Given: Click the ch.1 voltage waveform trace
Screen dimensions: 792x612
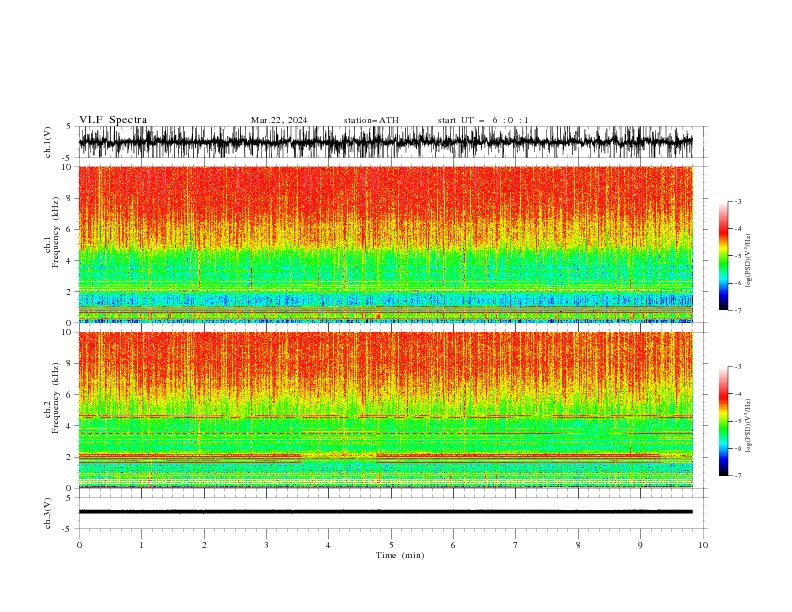Looking at the screenshot, I should point(385,142).
